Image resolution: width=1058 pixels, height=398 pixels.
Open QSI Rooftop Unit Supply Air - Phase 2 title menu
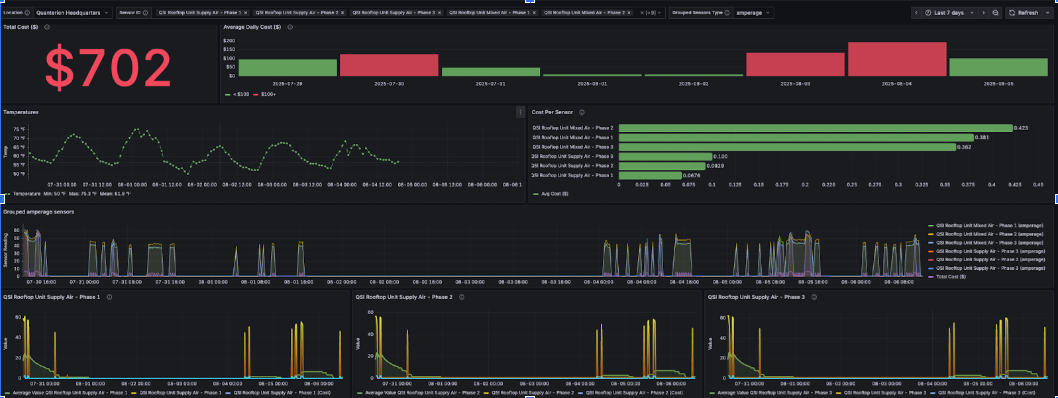pyautogui.click(x=404, y=296)
